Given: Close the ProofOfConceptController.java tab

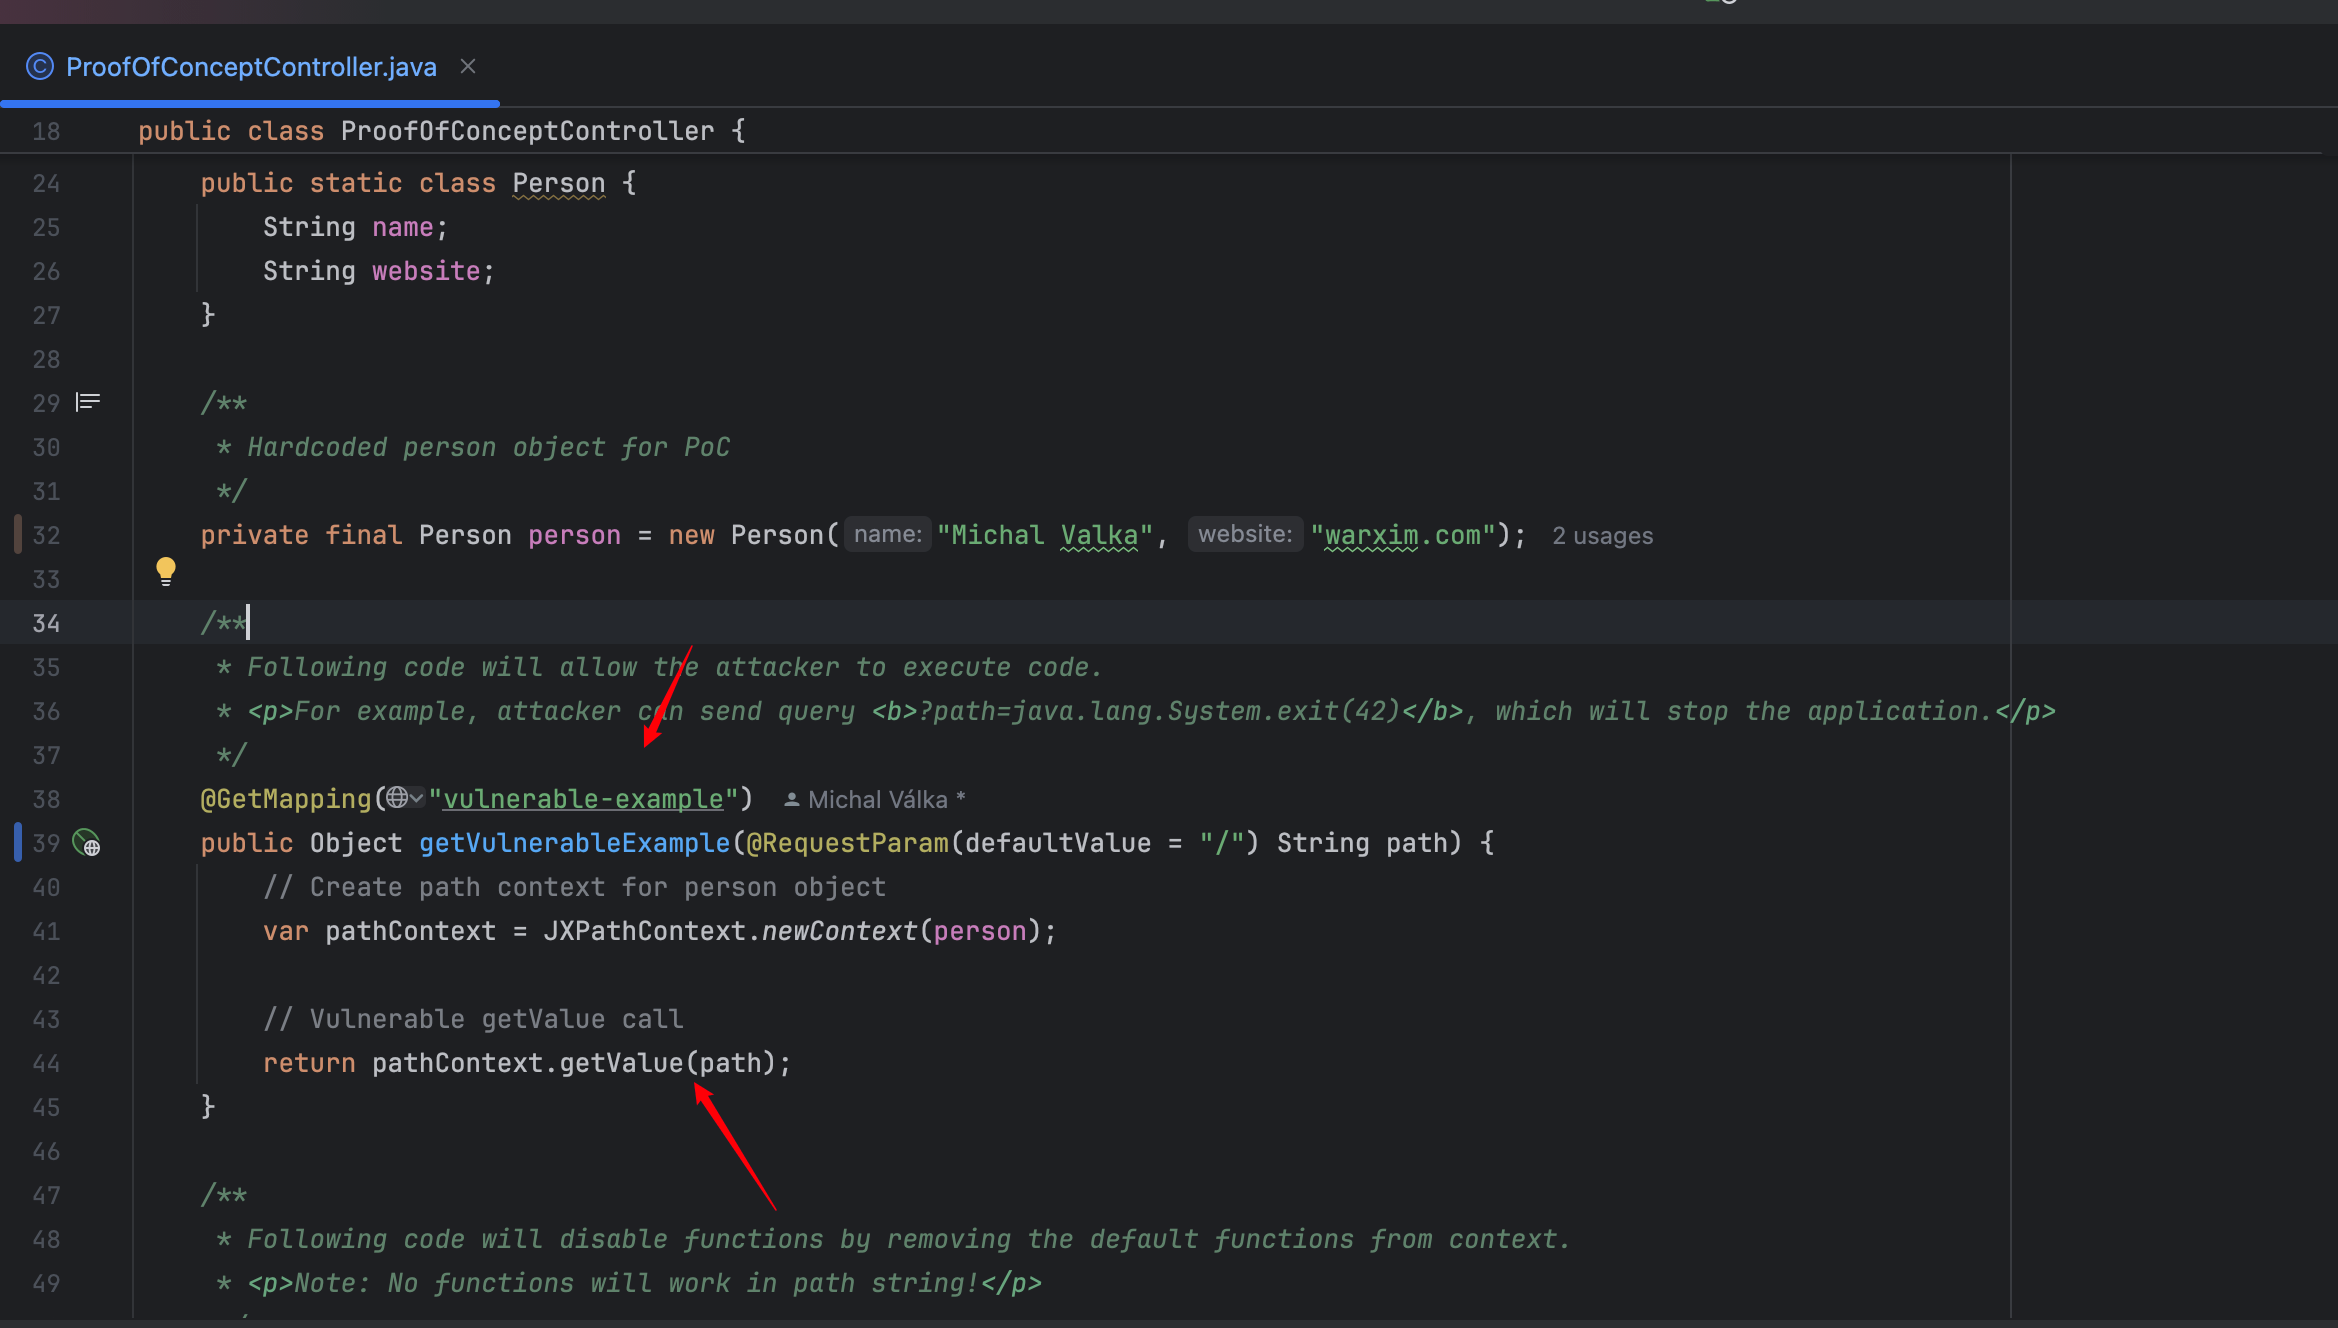Looking at the screenshot, I should pos(467,66).
